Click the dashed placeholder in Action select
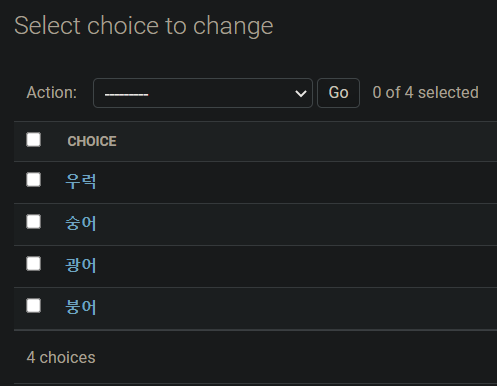The image size is (497, 386). 126,95
